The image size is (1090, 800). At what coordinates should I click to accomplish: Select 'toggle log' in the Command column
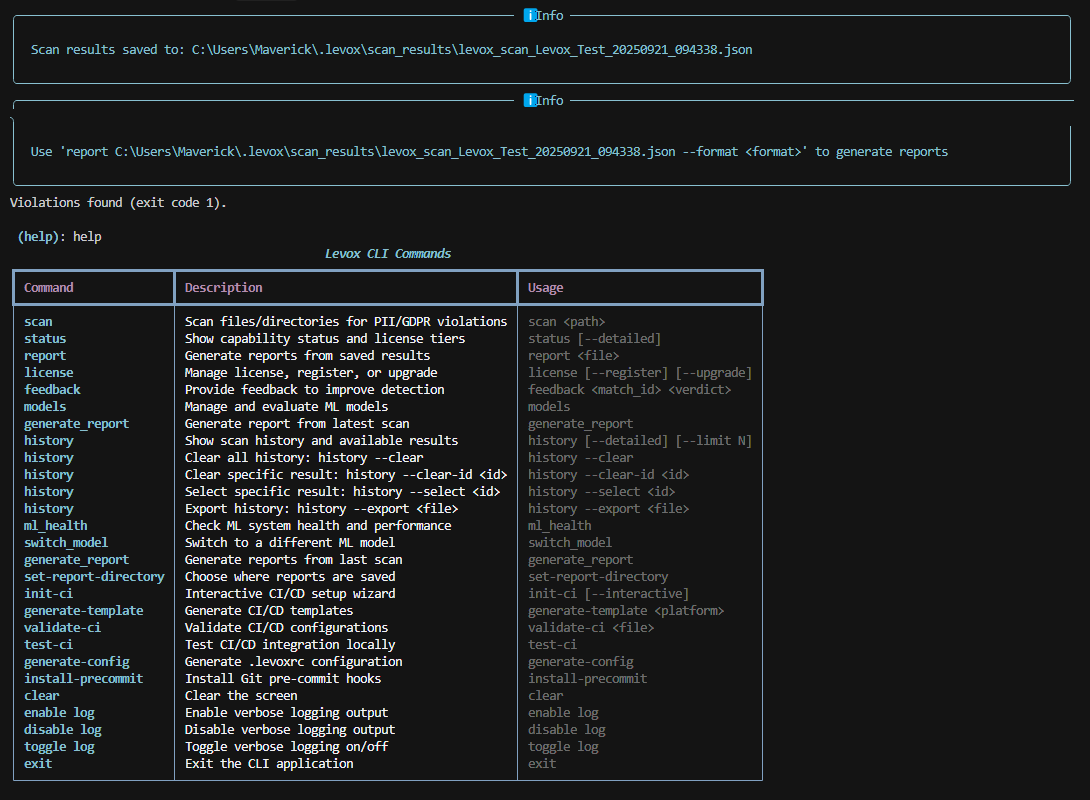[x=59, y=746]
